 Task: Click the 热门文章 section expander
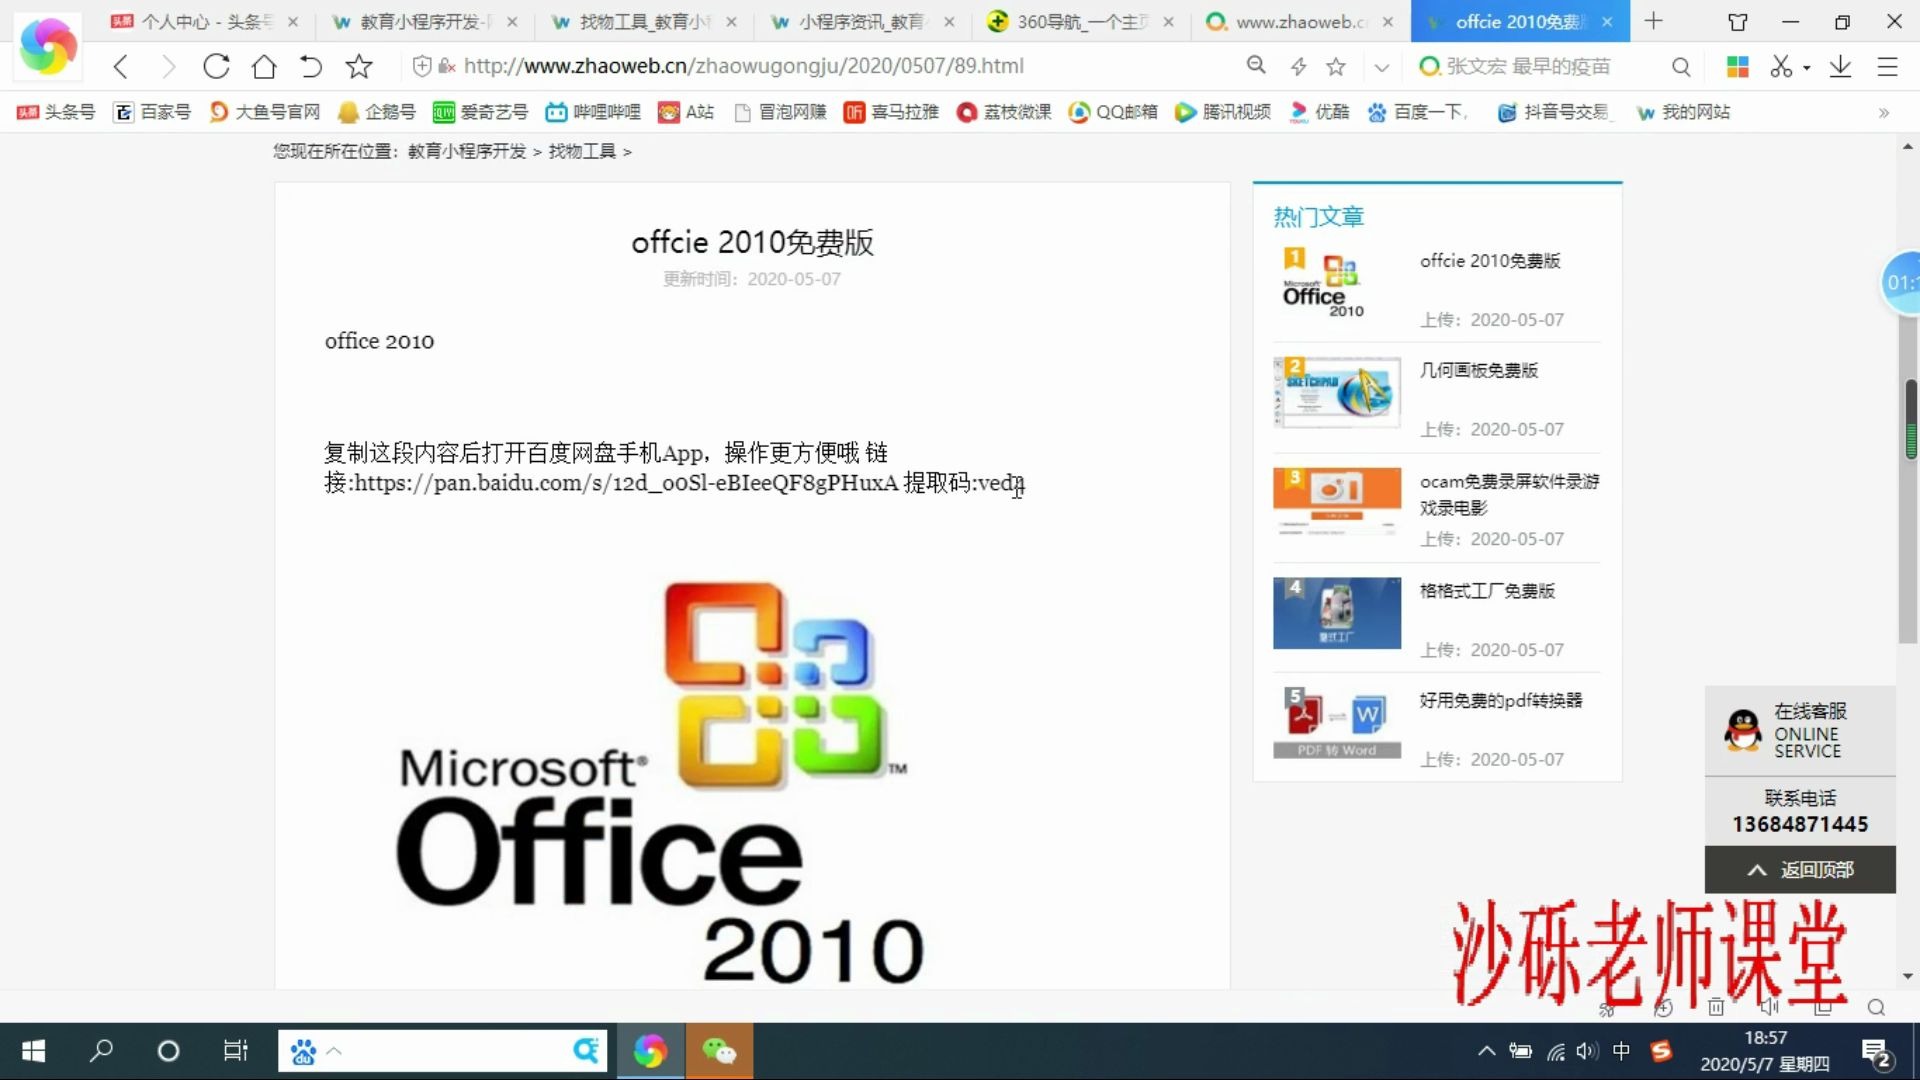[x=1319, y=216]
